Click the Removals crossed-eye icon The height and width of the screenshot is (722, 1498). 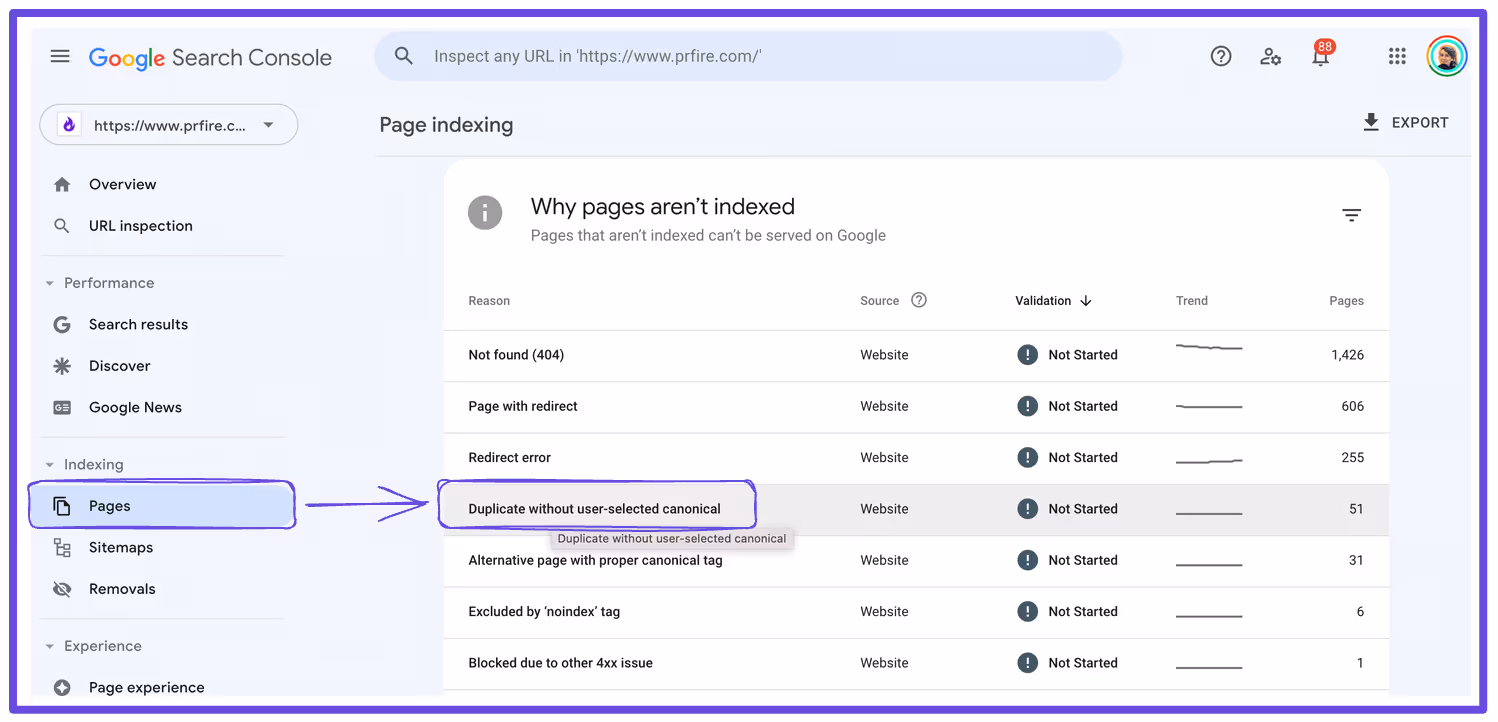62,589
